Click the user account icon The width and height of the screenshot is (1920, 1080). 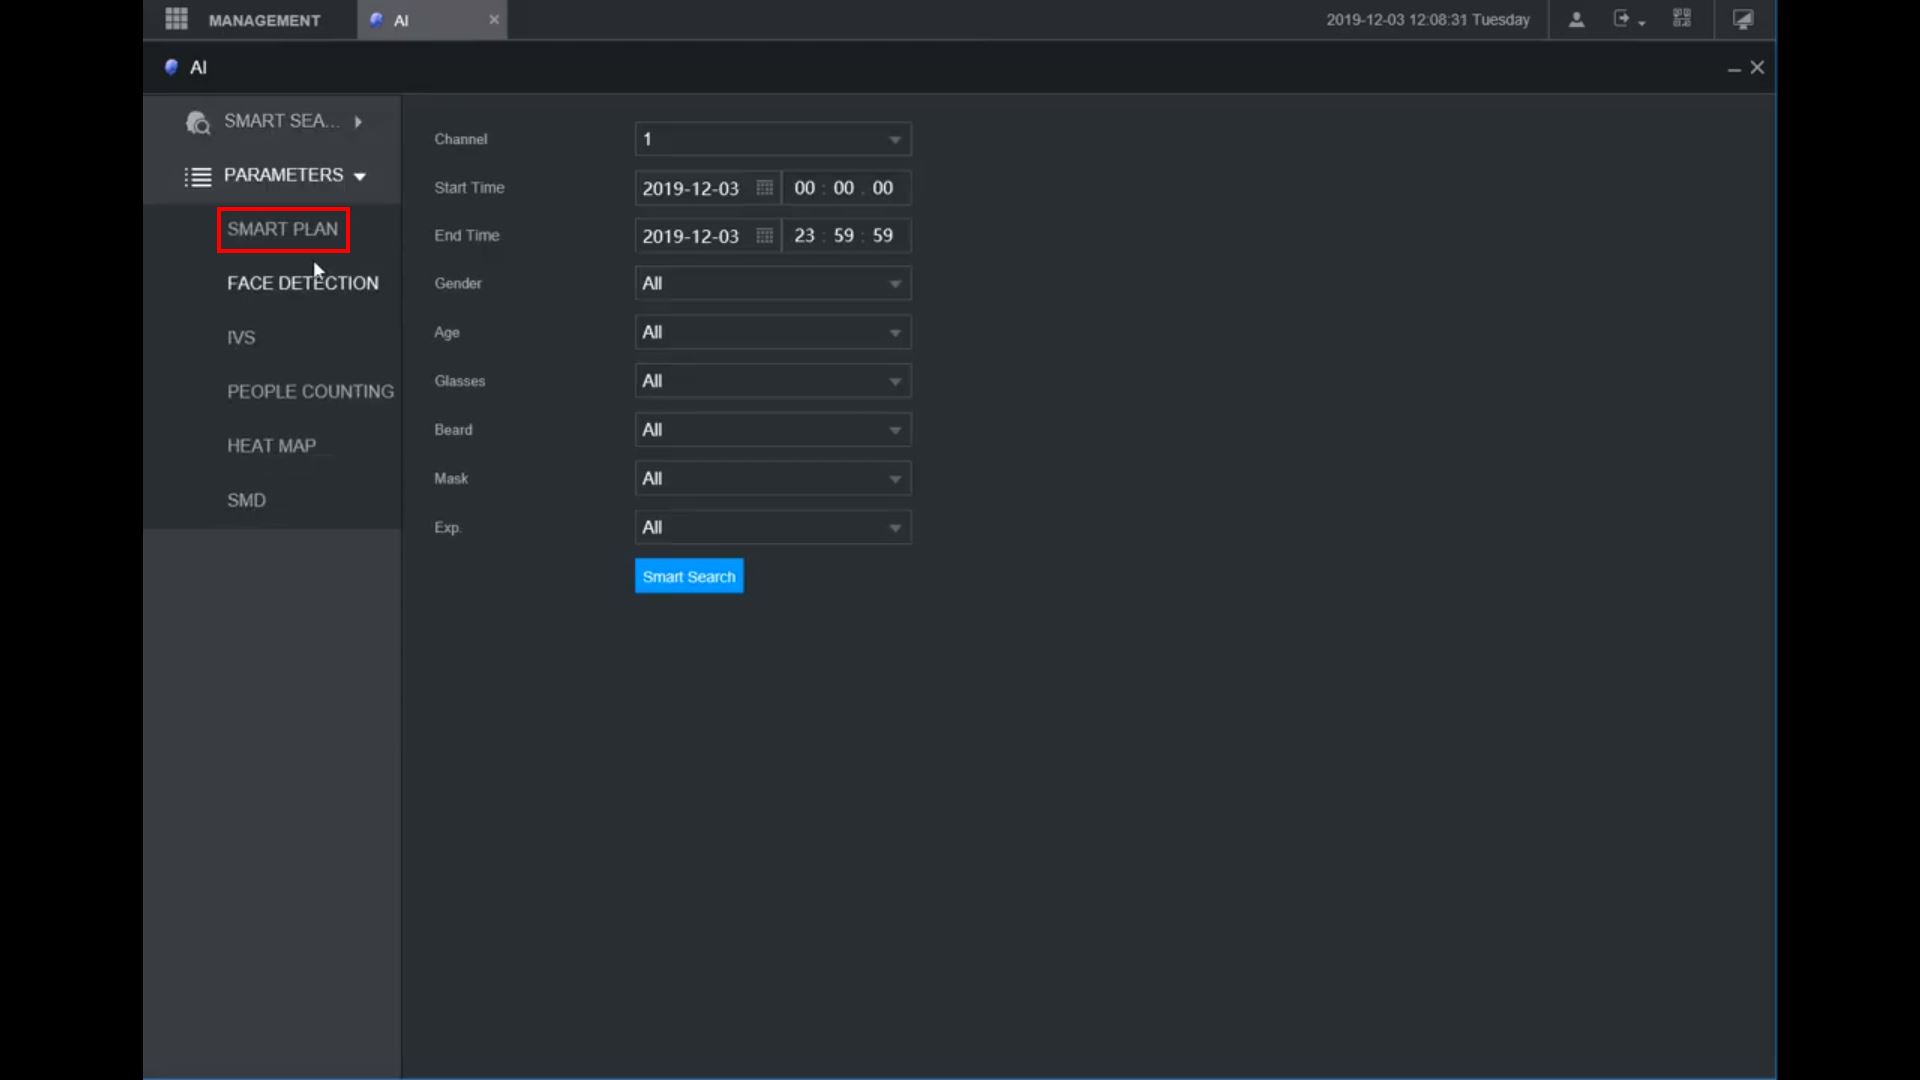1576,19
